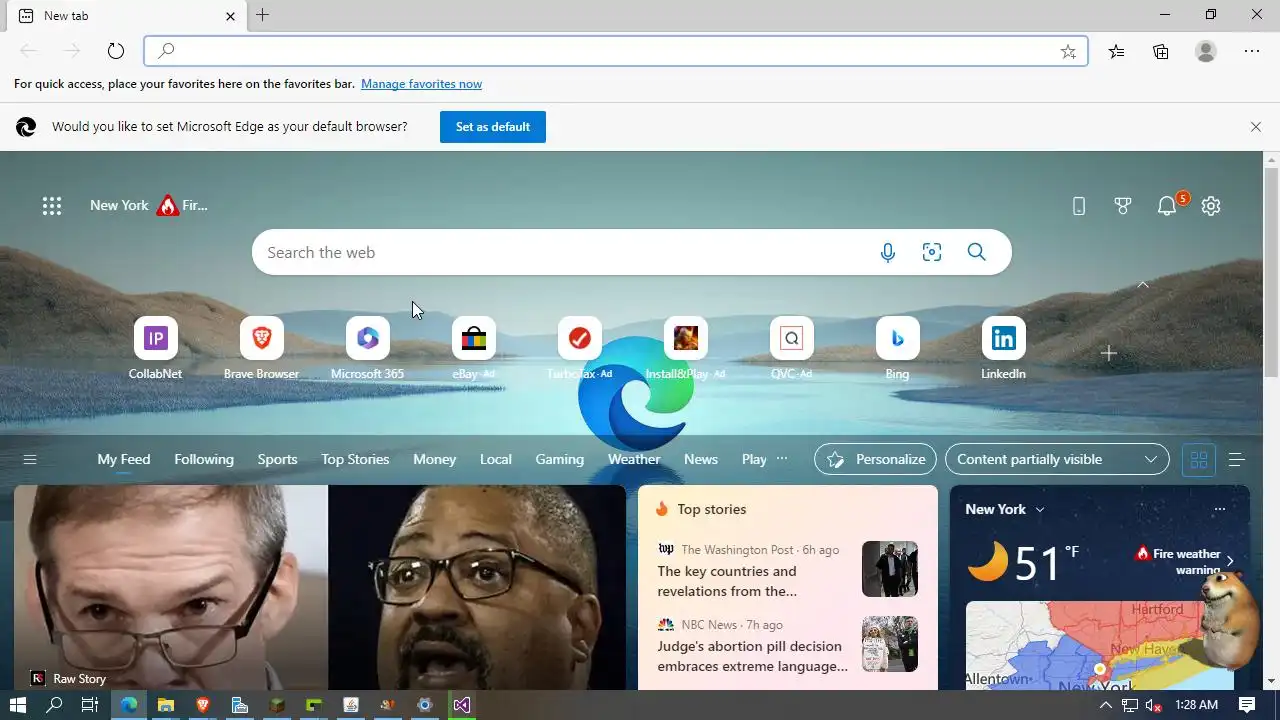Open CollabNet quick link
This screenshot has height=720, width=1280.
click(155, 348)
